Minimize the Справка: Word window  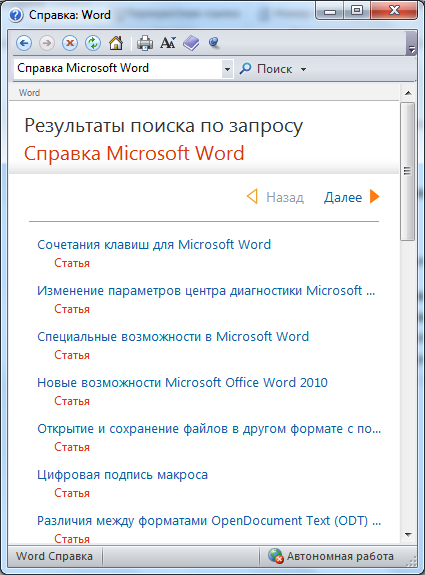[330, 11]
